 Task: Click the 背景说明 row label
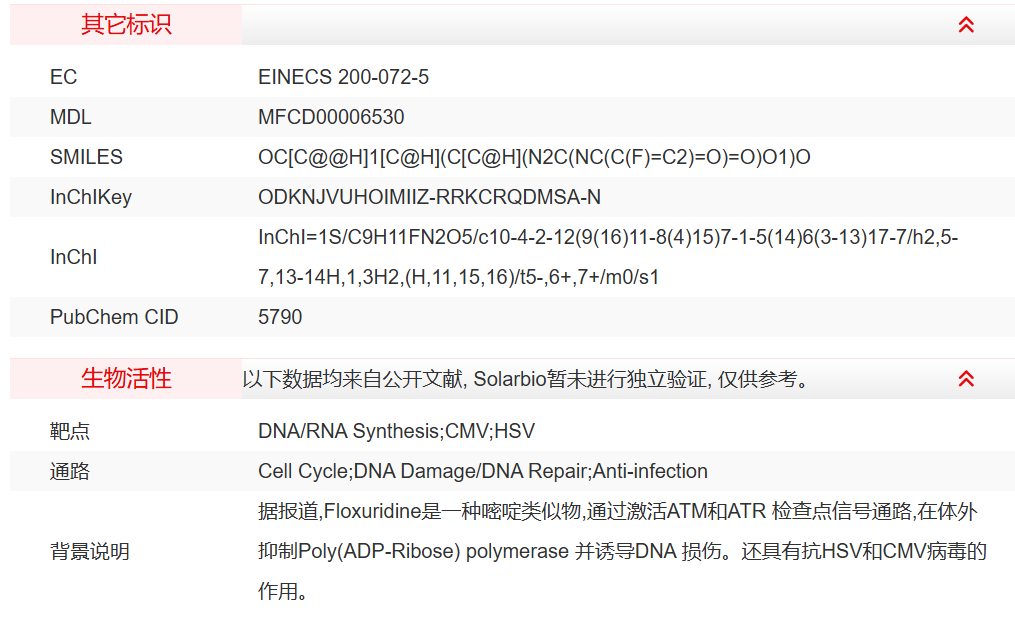pos(90,551)
